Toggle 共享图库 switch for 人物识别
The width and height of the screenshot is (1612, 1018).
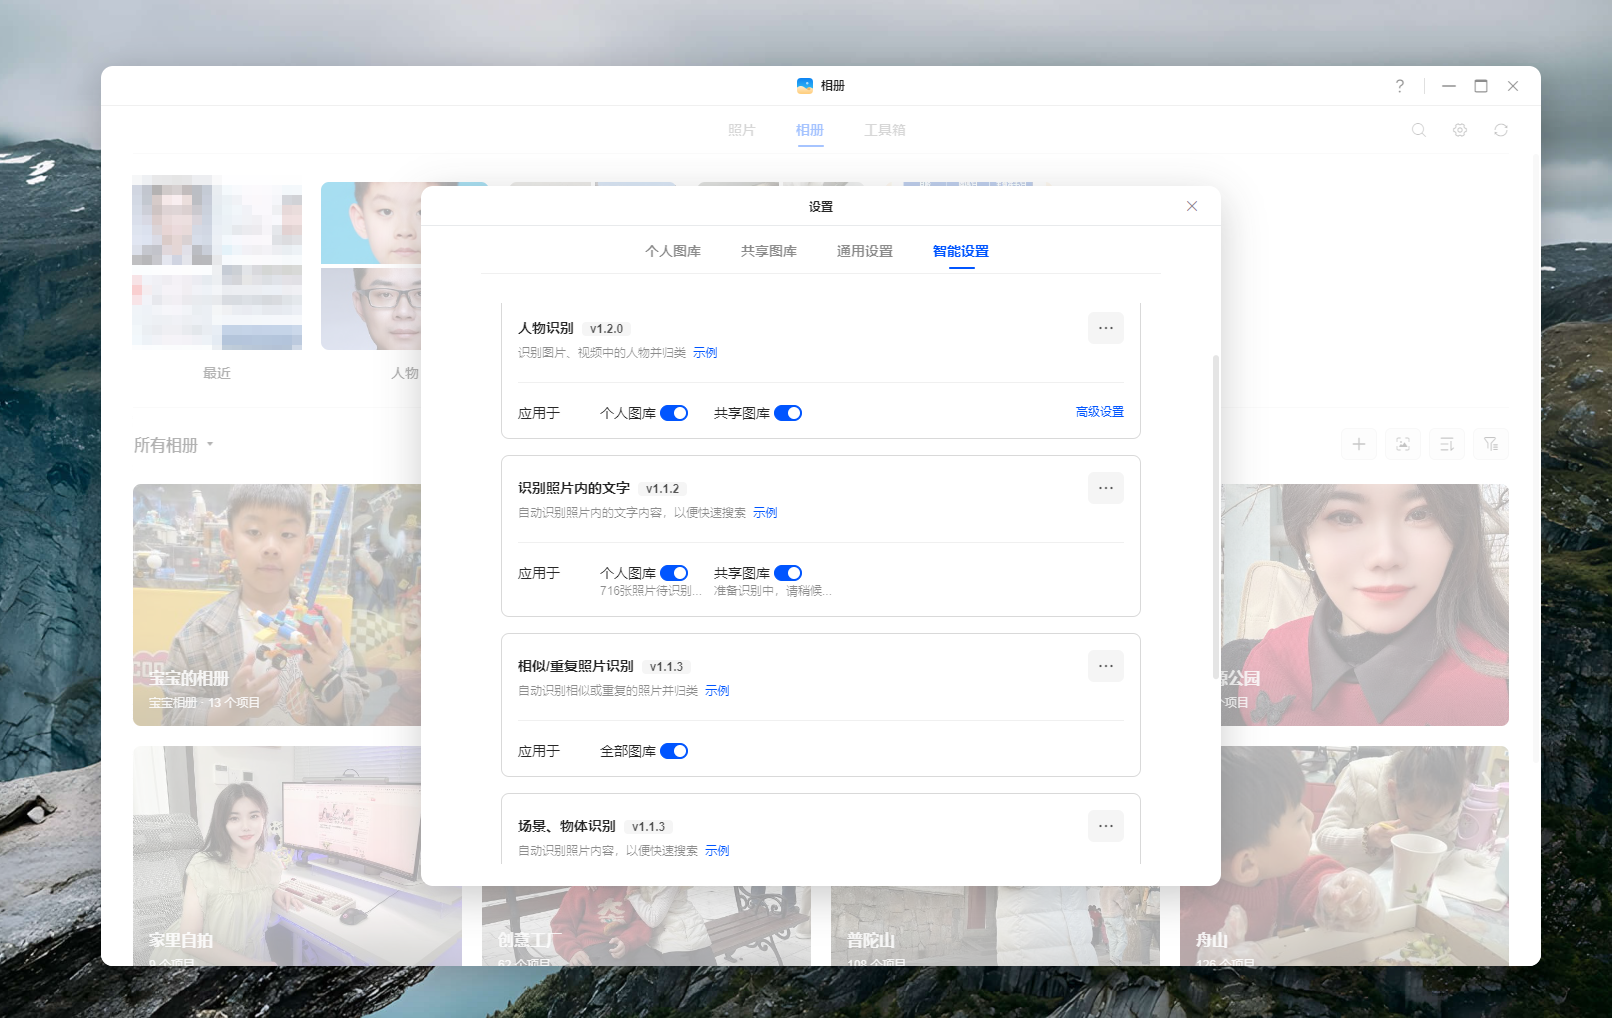coord(788,413)
